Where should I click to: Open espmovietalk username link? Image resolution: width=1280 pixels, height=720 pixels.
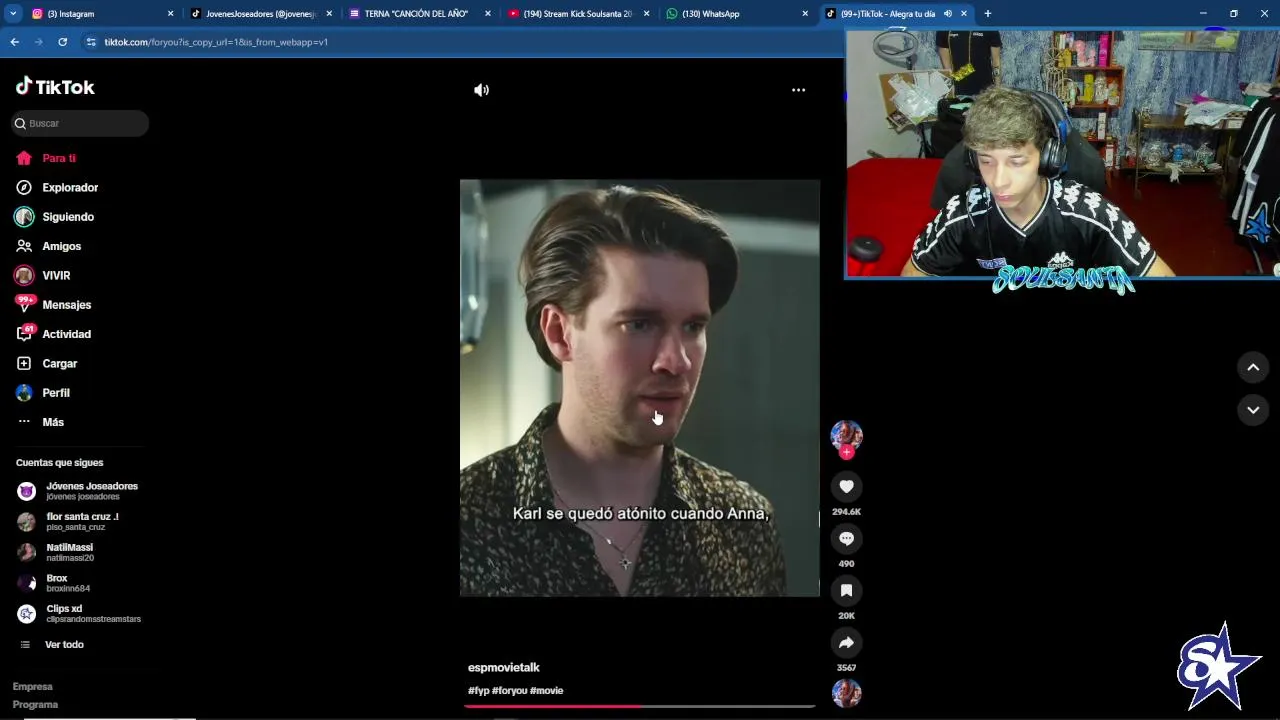pyautogui.click(x=504, y=668)
